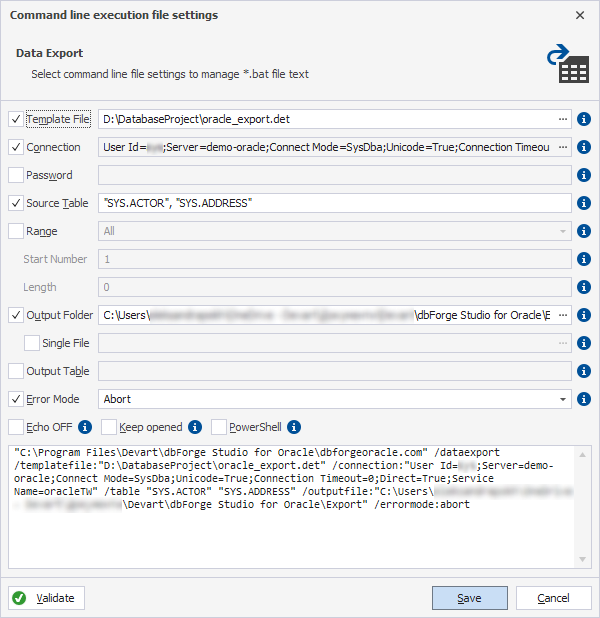Enable the PowerShell checkbox
Screen dimensions: 600x618
coord(219,427)
